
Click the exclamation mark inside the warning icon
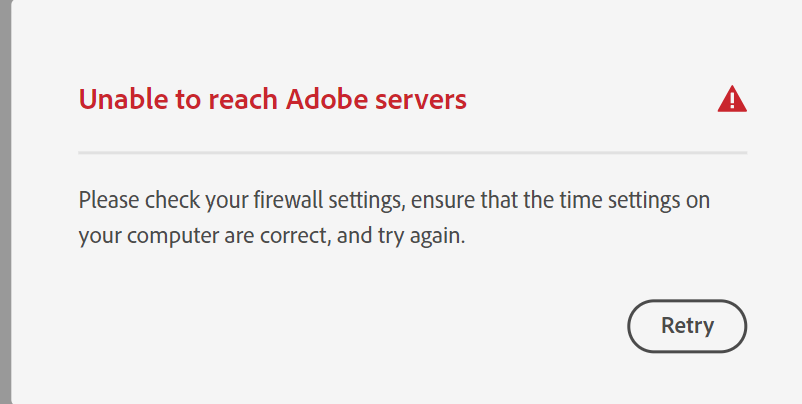(732, 100)
